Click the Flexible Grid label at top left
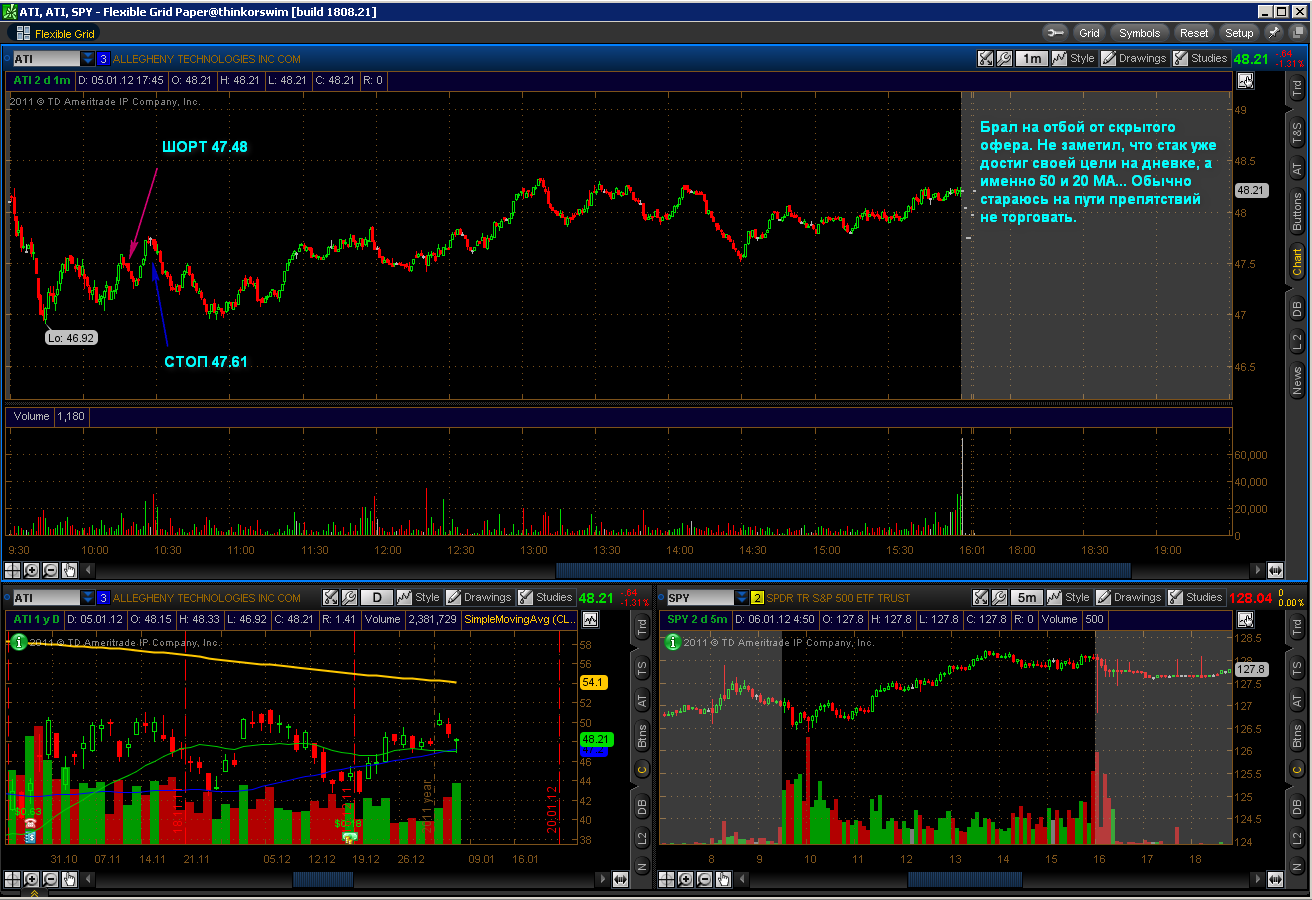The height and width of the screenshot is (900, 1312). (64, 34)
